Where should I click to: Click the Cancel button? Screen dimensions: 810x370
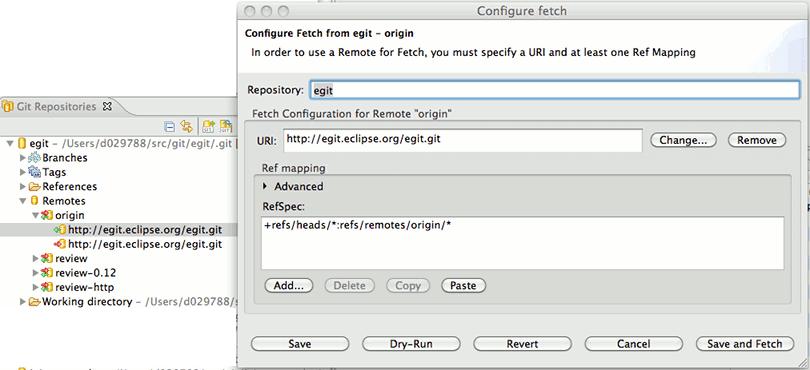pyautogui.click(x=634, y=344)
